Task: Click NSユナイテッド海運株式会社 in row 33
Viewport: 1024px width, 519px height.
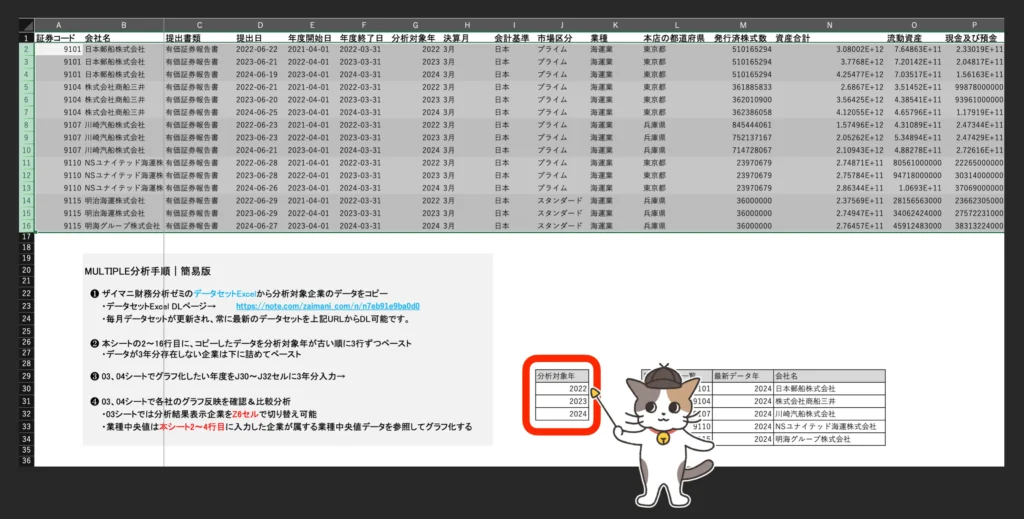Action: point(829,426)
